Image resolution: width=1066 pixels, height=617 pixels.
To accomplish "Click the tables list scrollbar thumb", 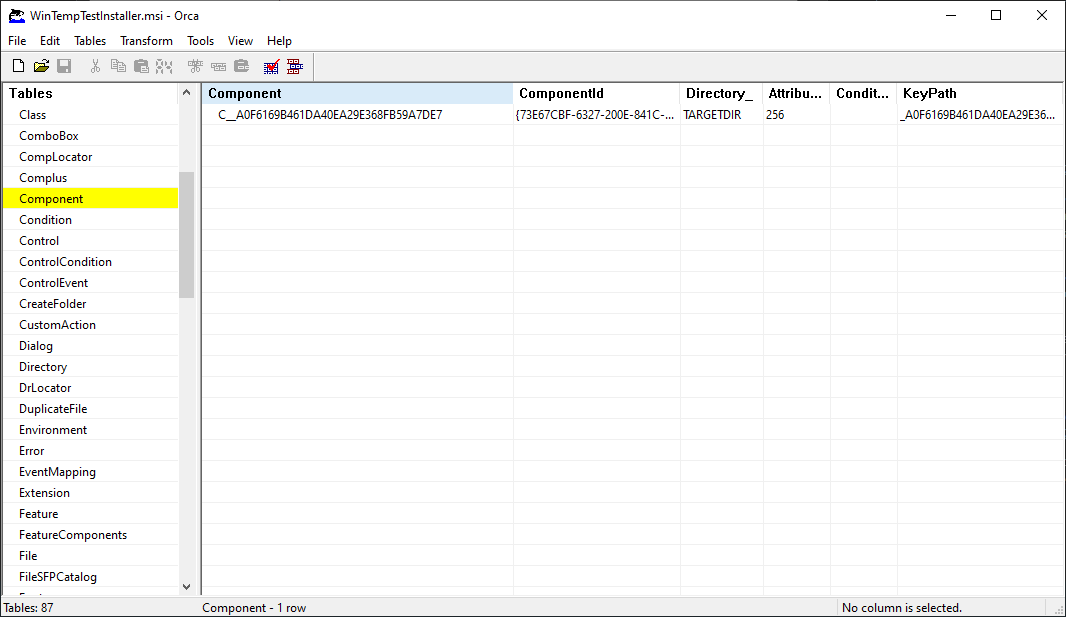I will tap(187, 234).
